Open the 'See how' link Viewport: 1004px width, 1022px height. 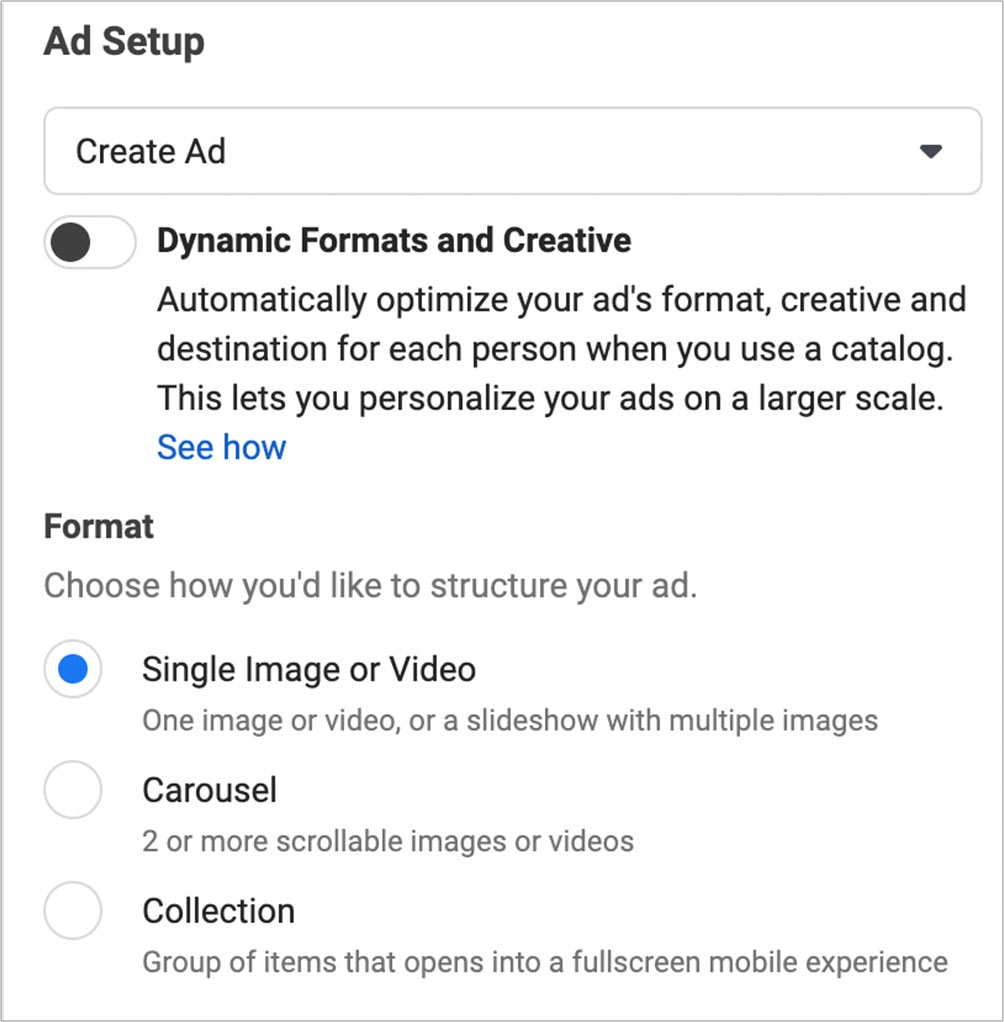pyautogui.click(x=221, y=447)
